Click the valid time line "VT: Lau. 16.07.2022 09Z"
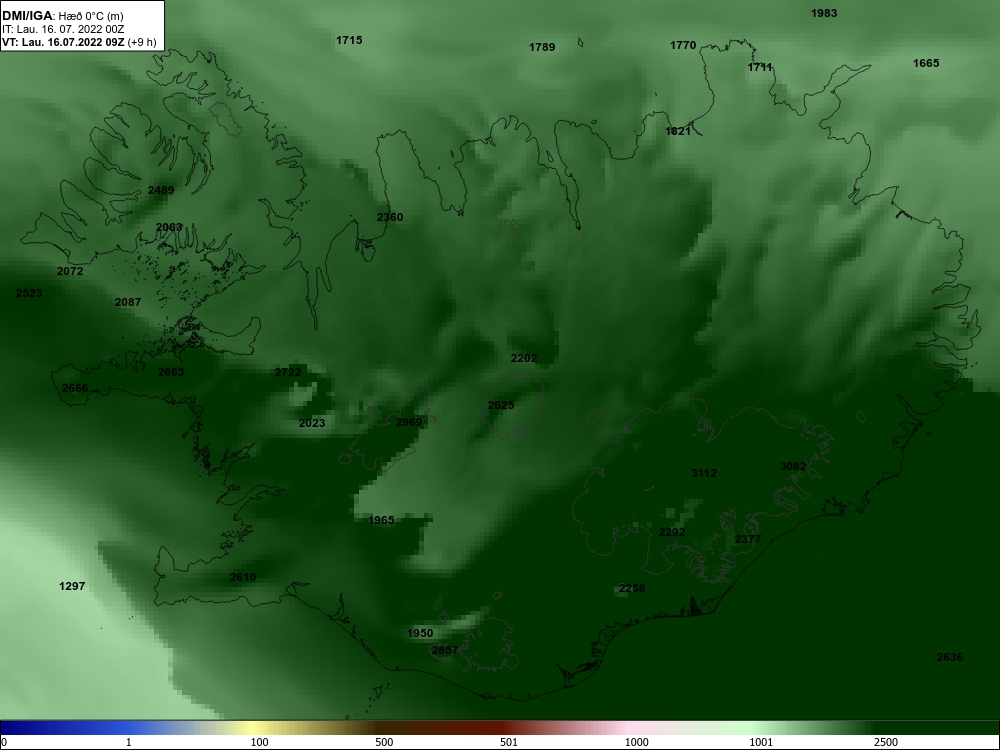1000x750 pixels. coord(63,43)
